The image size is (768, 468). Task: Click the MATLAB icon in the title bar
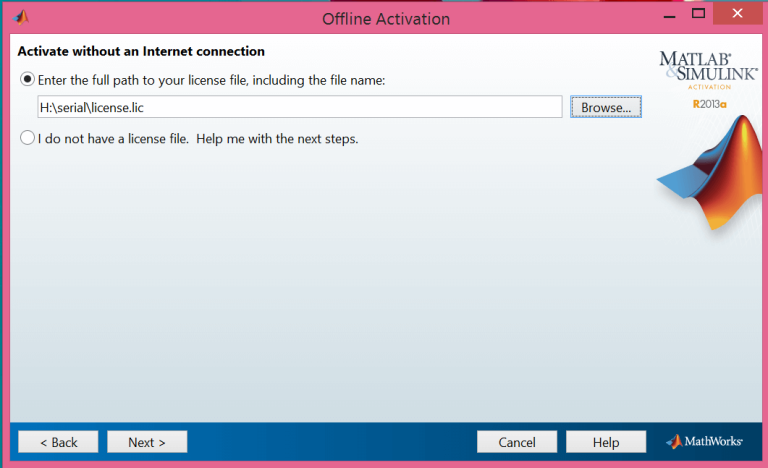[x=21, y=18]
